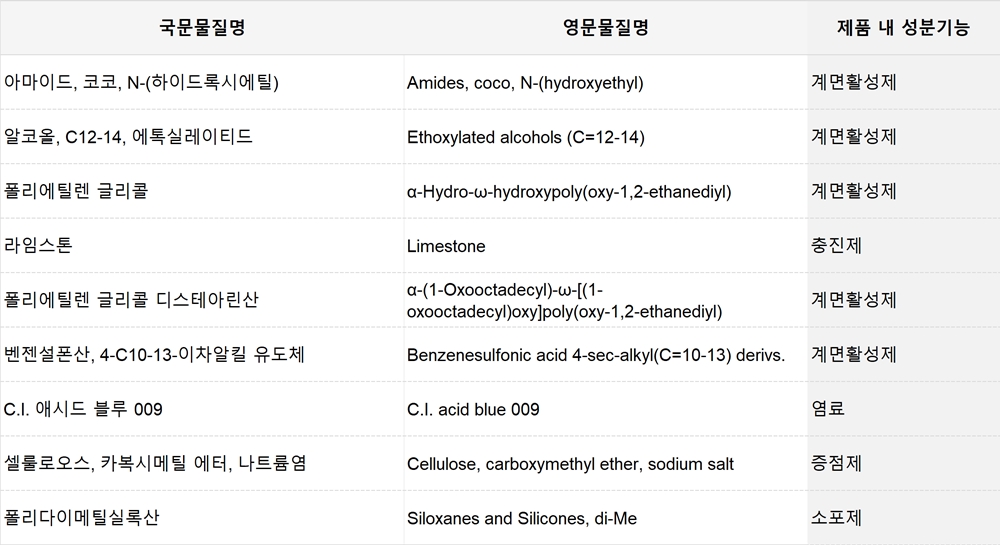
Task: Click the 라임스톤 cell
Action: [202, 245]
